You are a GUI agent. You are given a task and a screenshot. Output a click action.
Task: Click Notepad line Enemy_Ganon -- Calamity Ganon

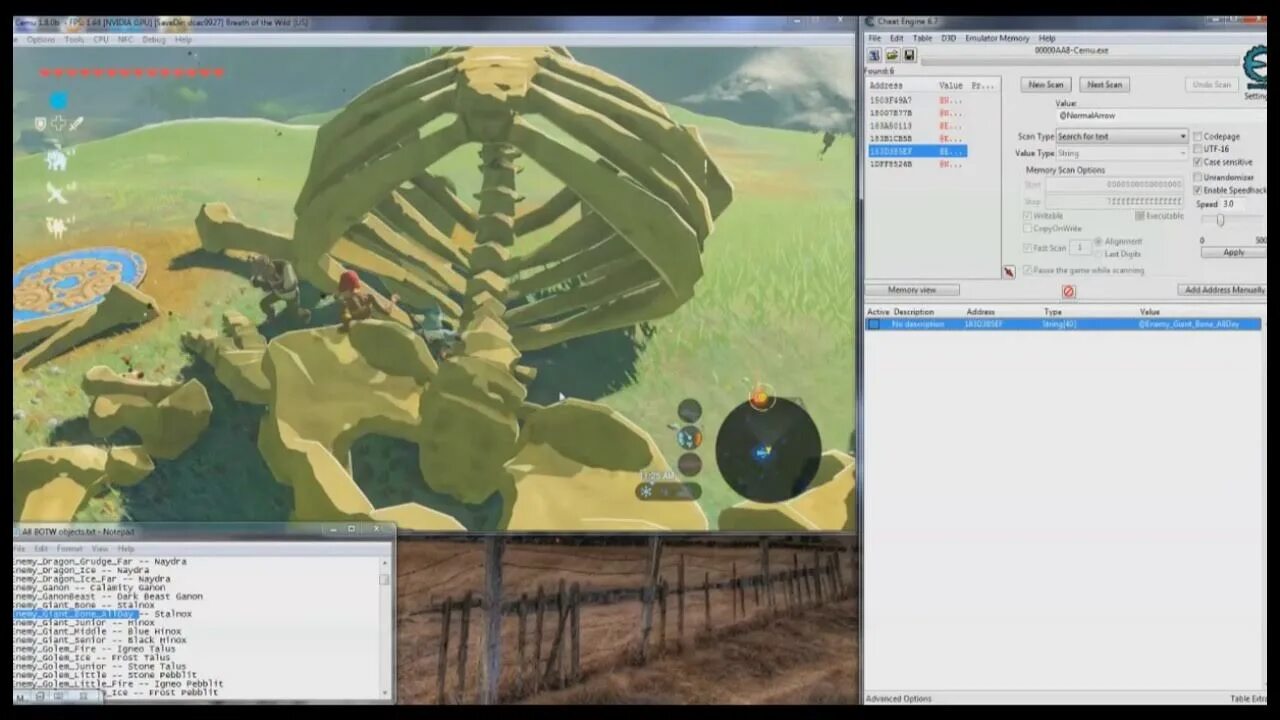89,587
